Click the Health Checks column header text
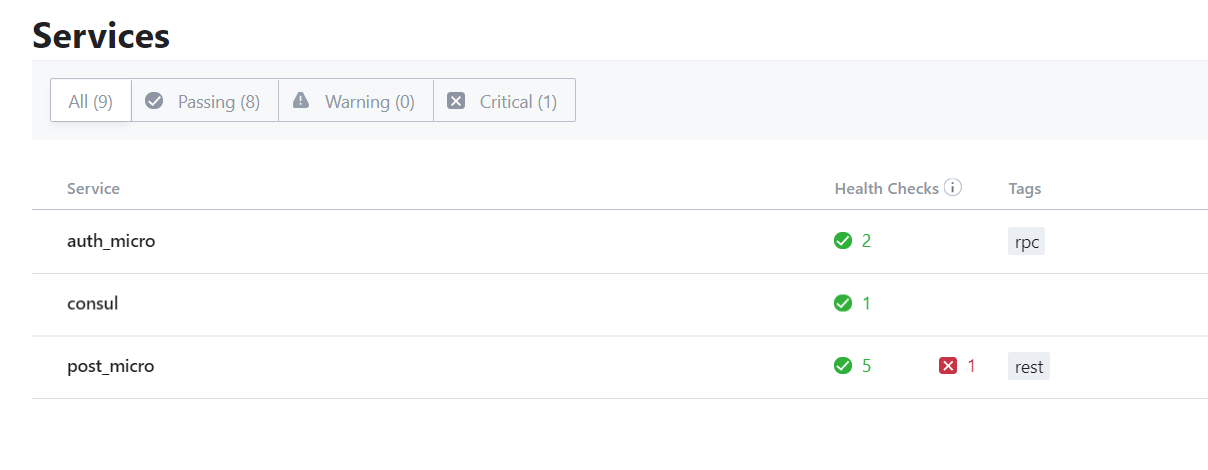 pyautogui.click(x=886, y=189)
